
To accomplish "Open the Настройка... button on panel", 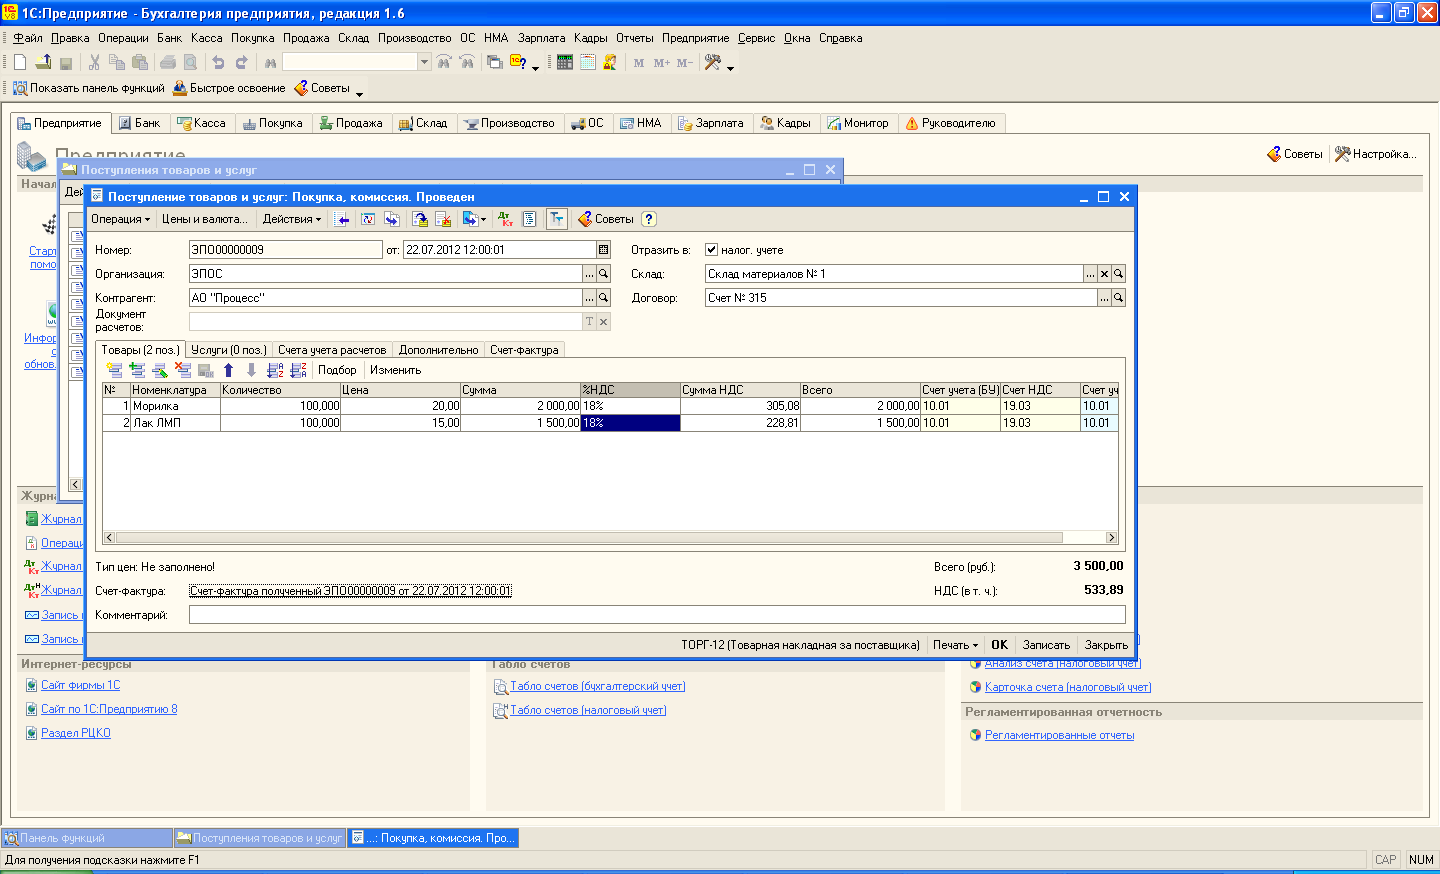I will pos(1376,154).
